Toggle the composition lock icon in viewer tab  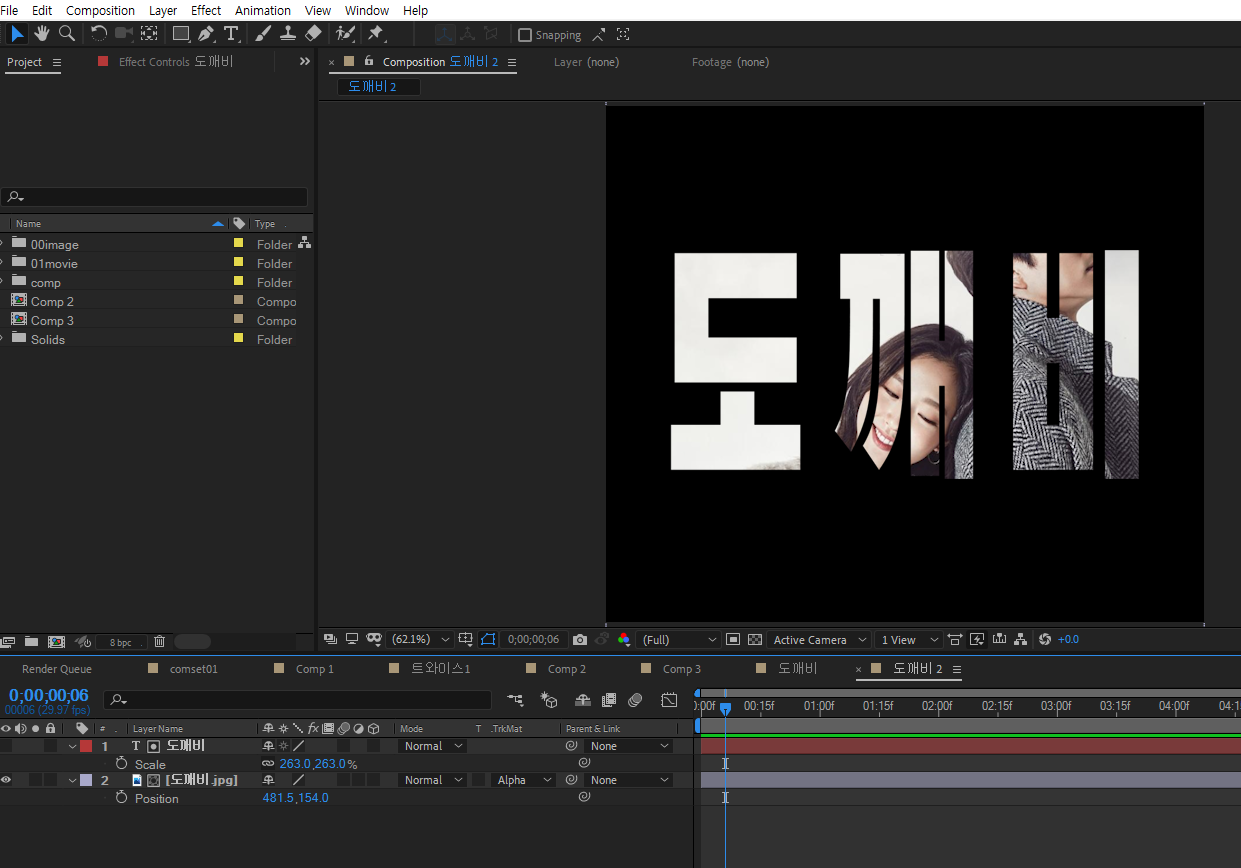coord(368,61)
